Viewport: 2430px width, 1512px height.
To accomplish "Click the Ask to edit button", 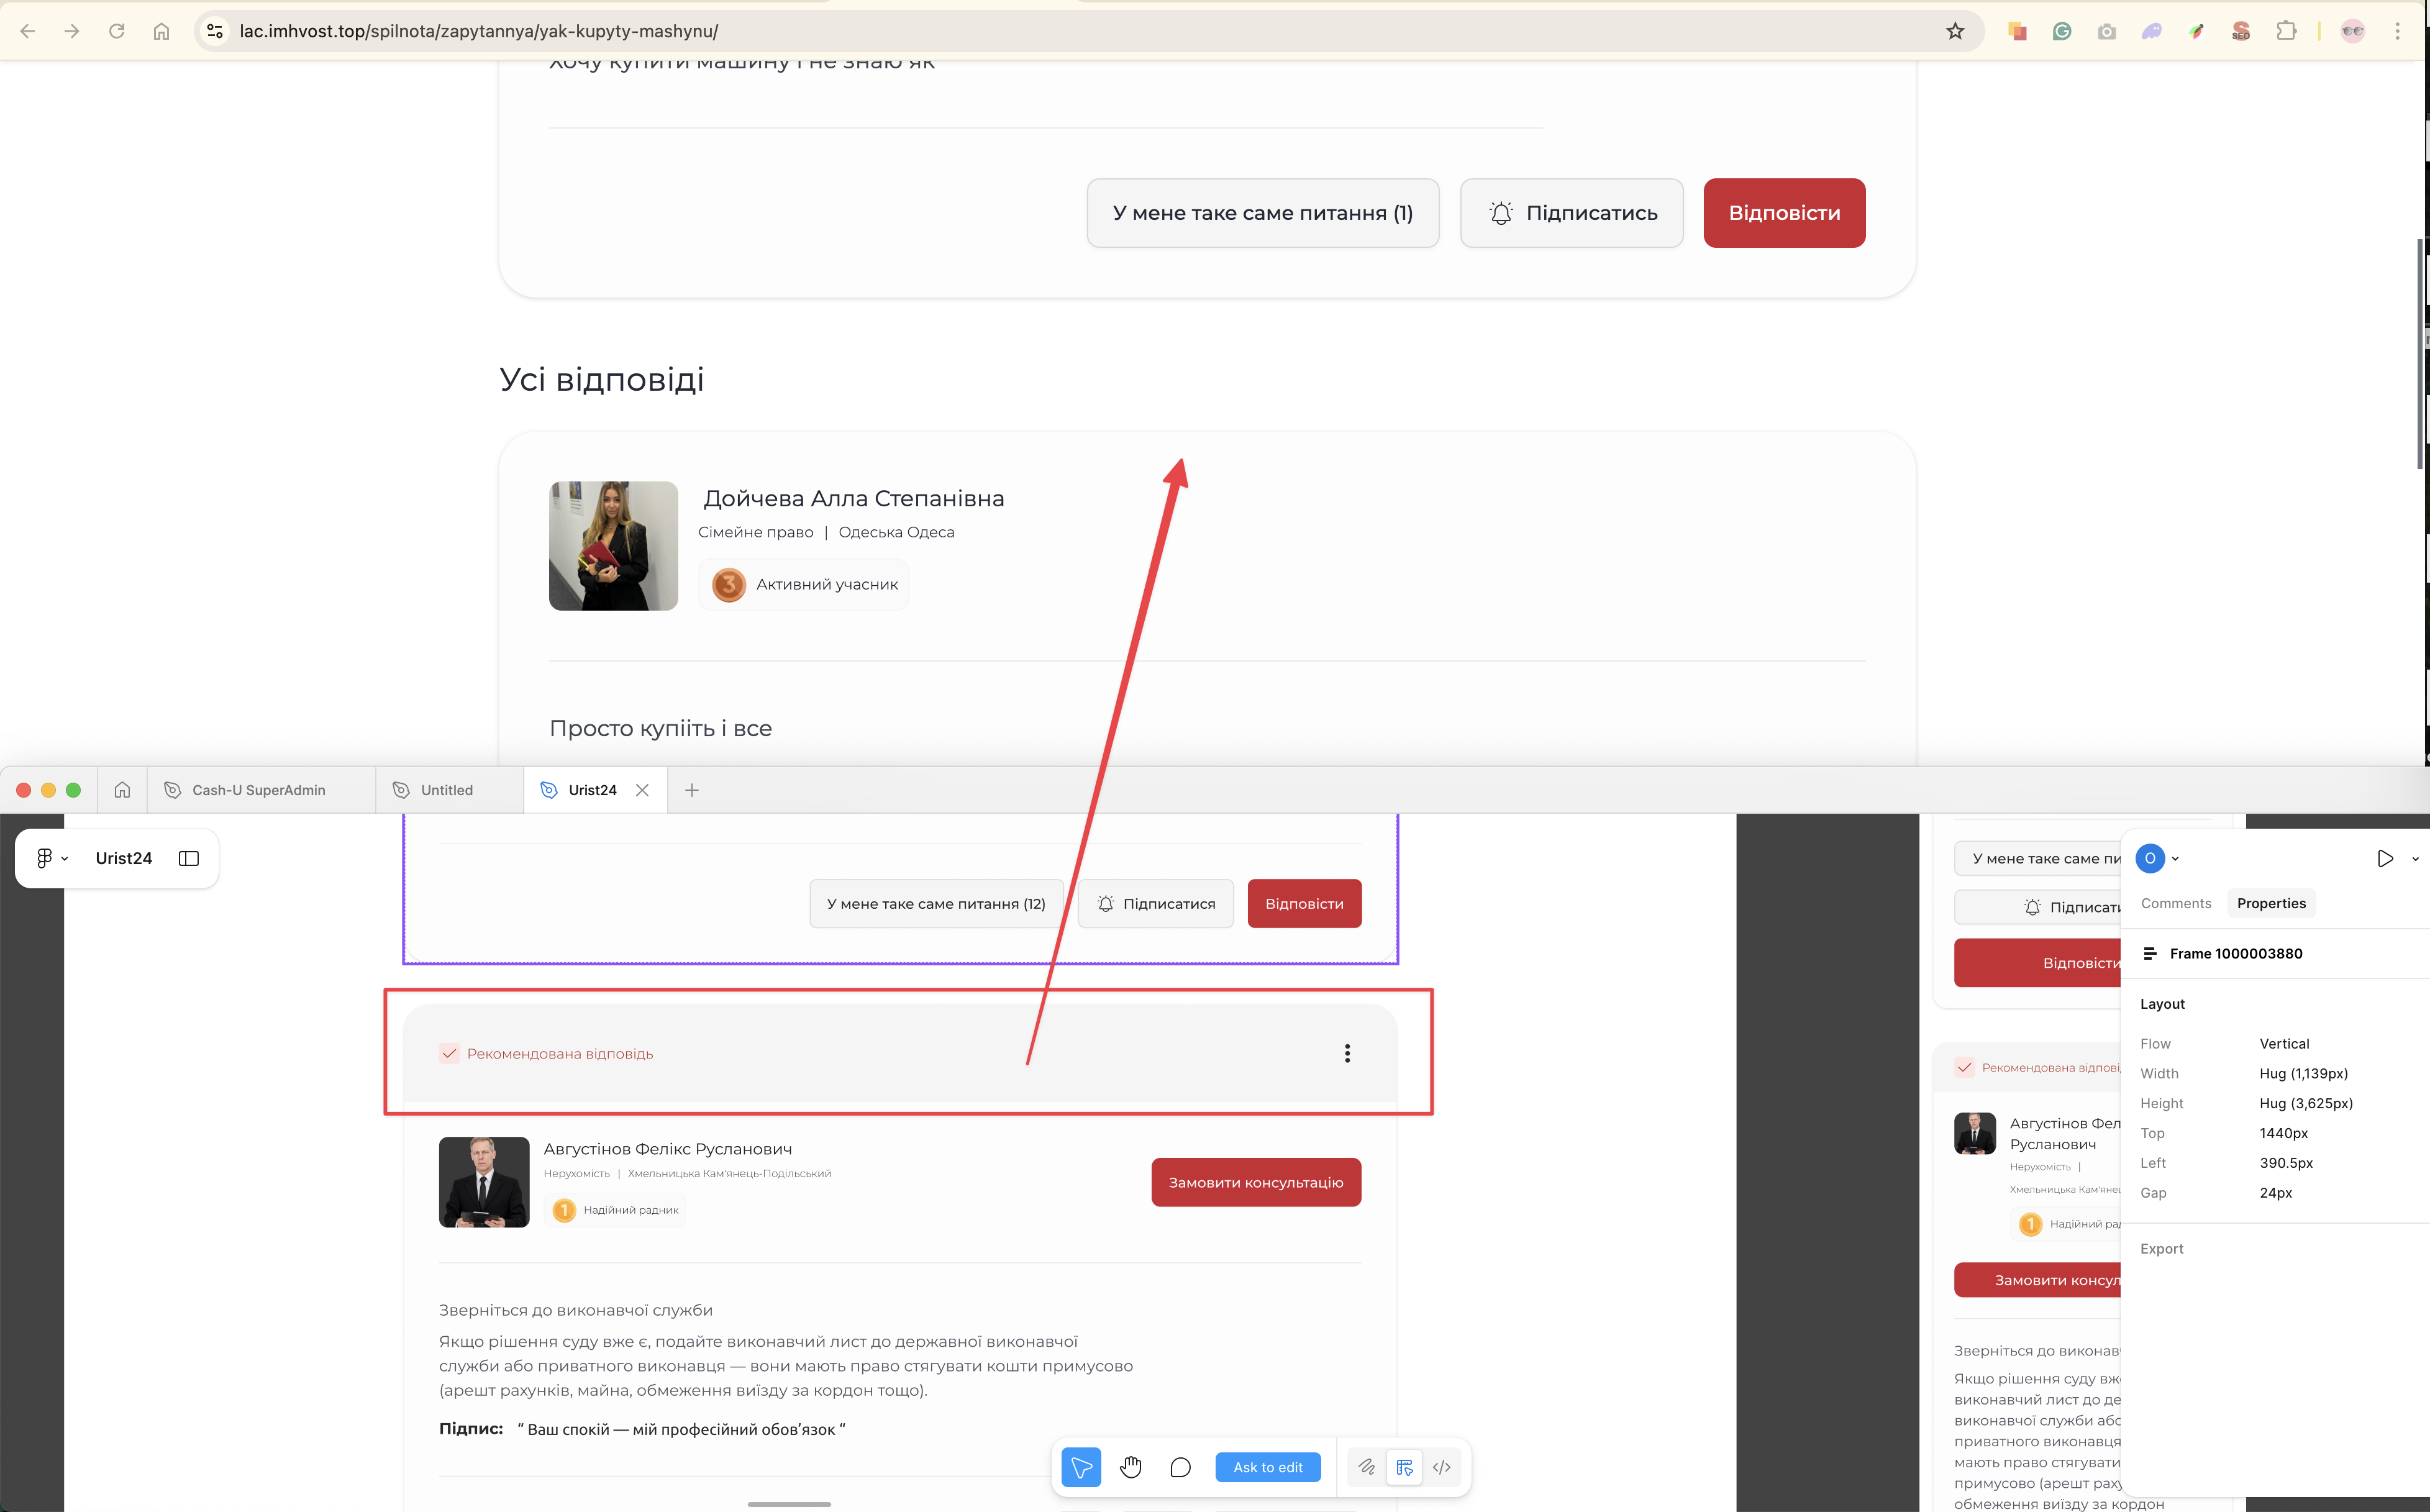I will (1267, 1467).
